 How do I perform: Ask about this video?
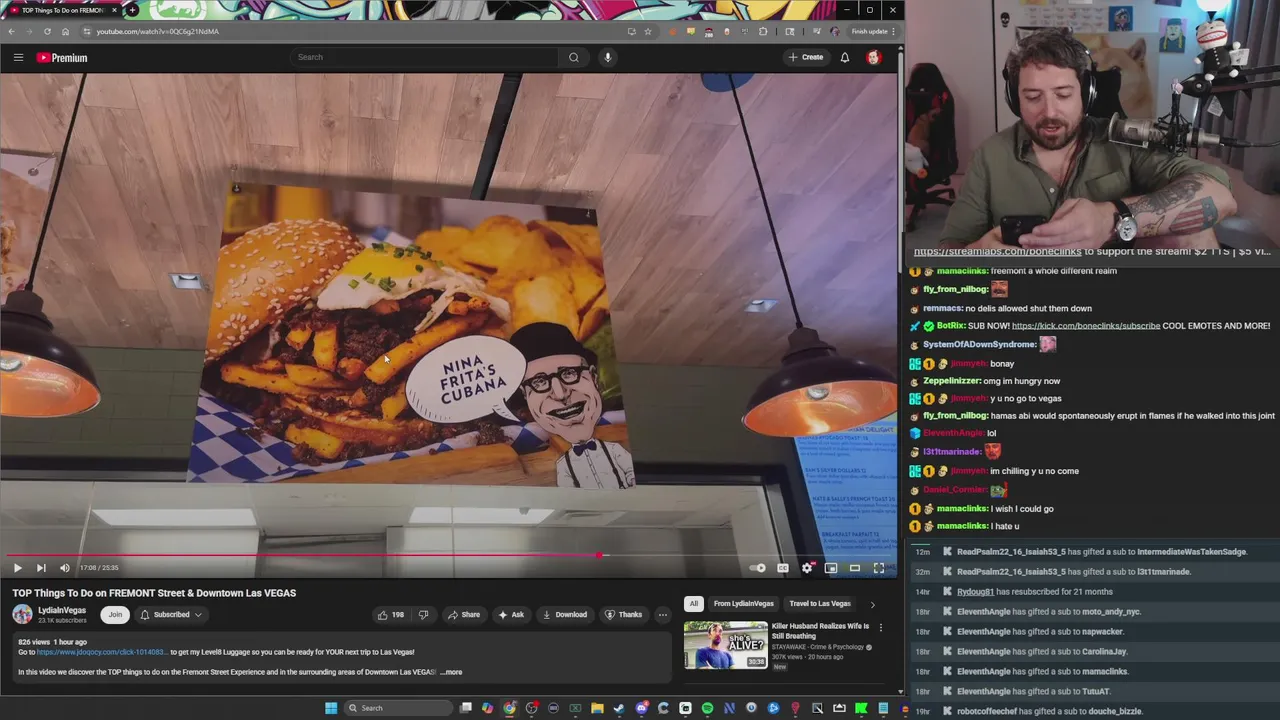coord(511,615)
